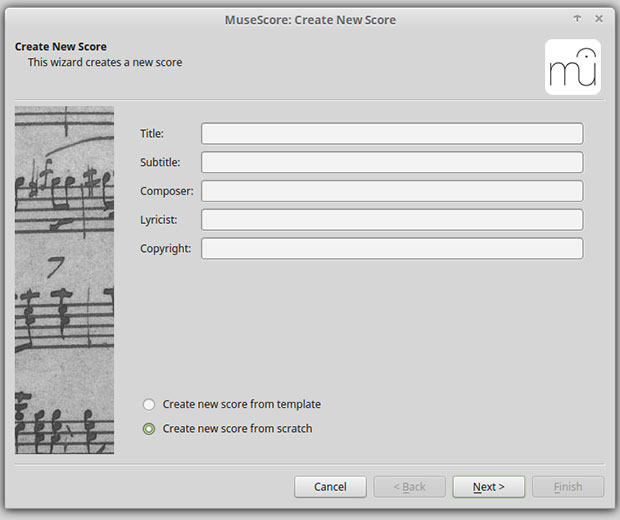
Task: Click the Subtitle input field
Action: coord(392,162)
